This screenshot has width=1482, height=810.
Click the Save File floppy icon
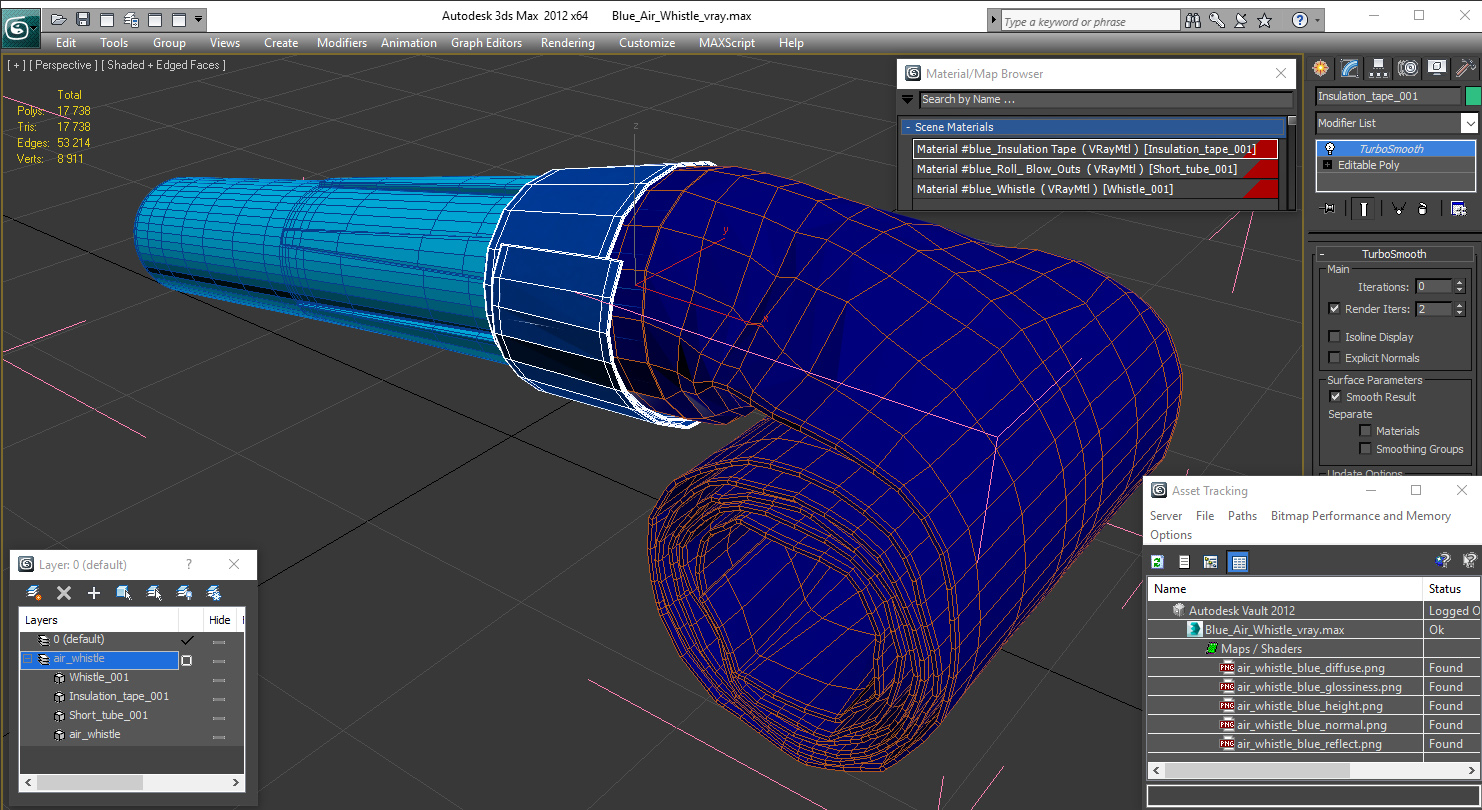click(83, 19)
